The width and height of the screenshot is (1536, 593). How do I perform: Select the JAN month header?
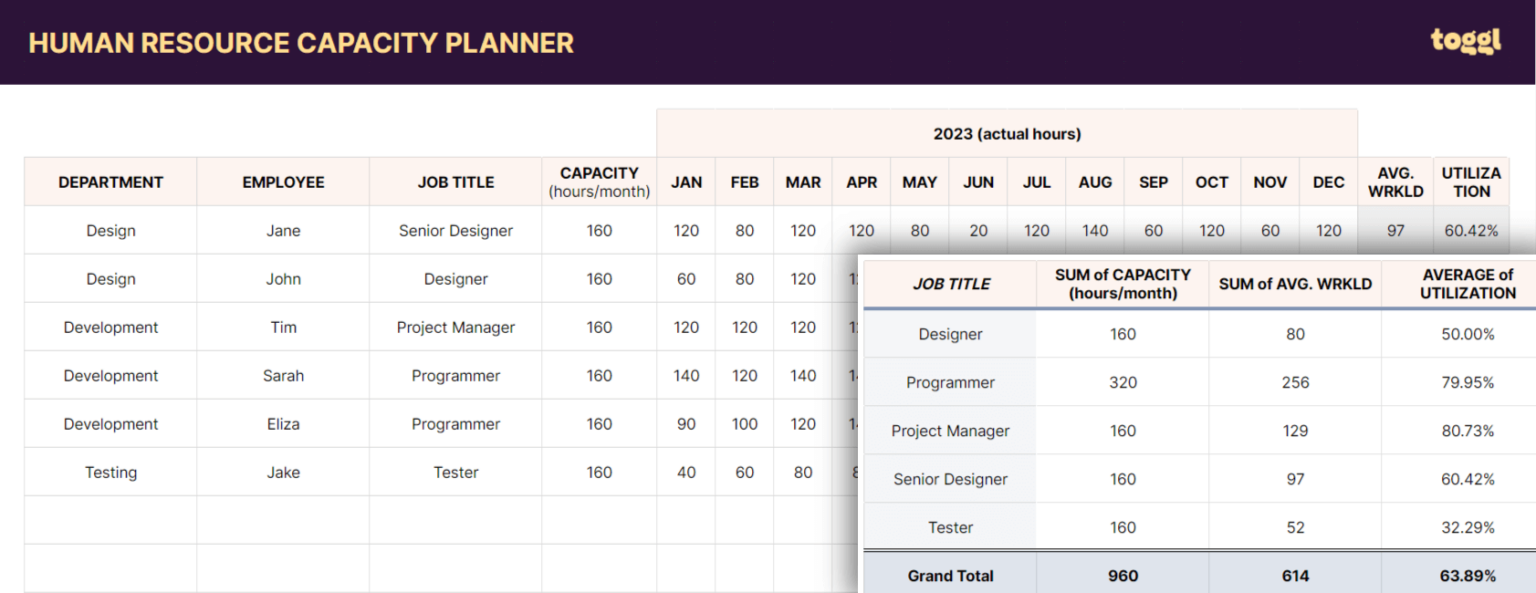click(x=686, y=182)
